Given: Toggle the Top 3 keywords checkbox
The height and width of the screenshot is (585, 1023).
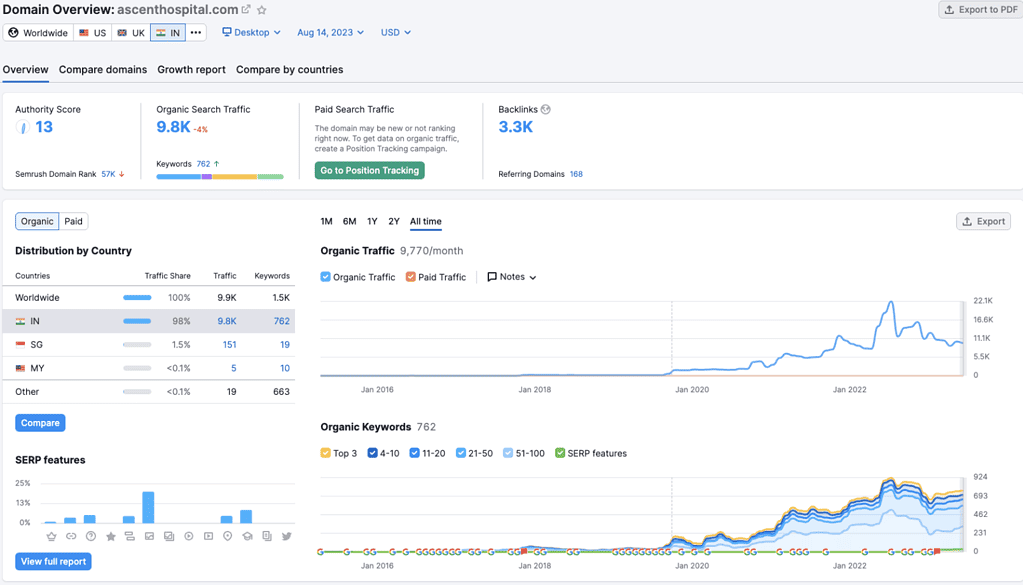Looking at the screenshot, I should [326, 453].
